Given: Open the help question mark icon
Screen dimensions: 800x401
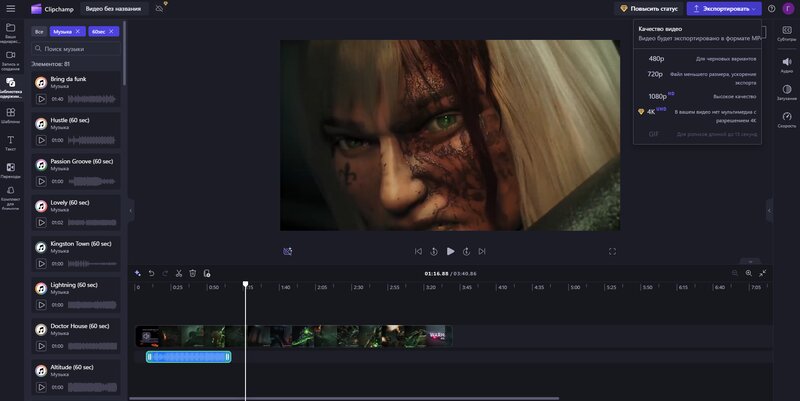Looking at the screenshot, I should [772, 9].
